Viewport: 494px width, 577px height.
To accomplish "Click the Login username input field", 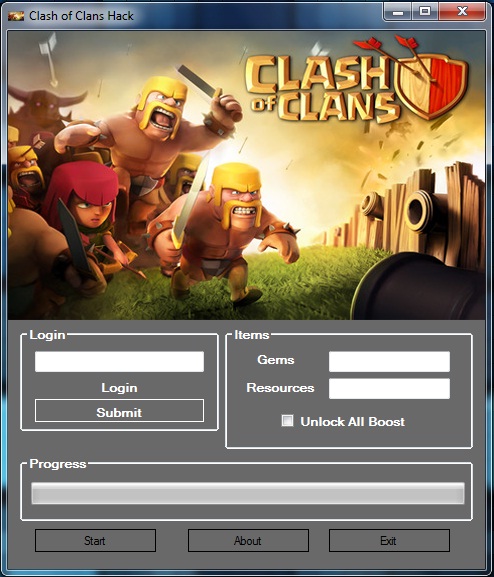I will (119, 361).
